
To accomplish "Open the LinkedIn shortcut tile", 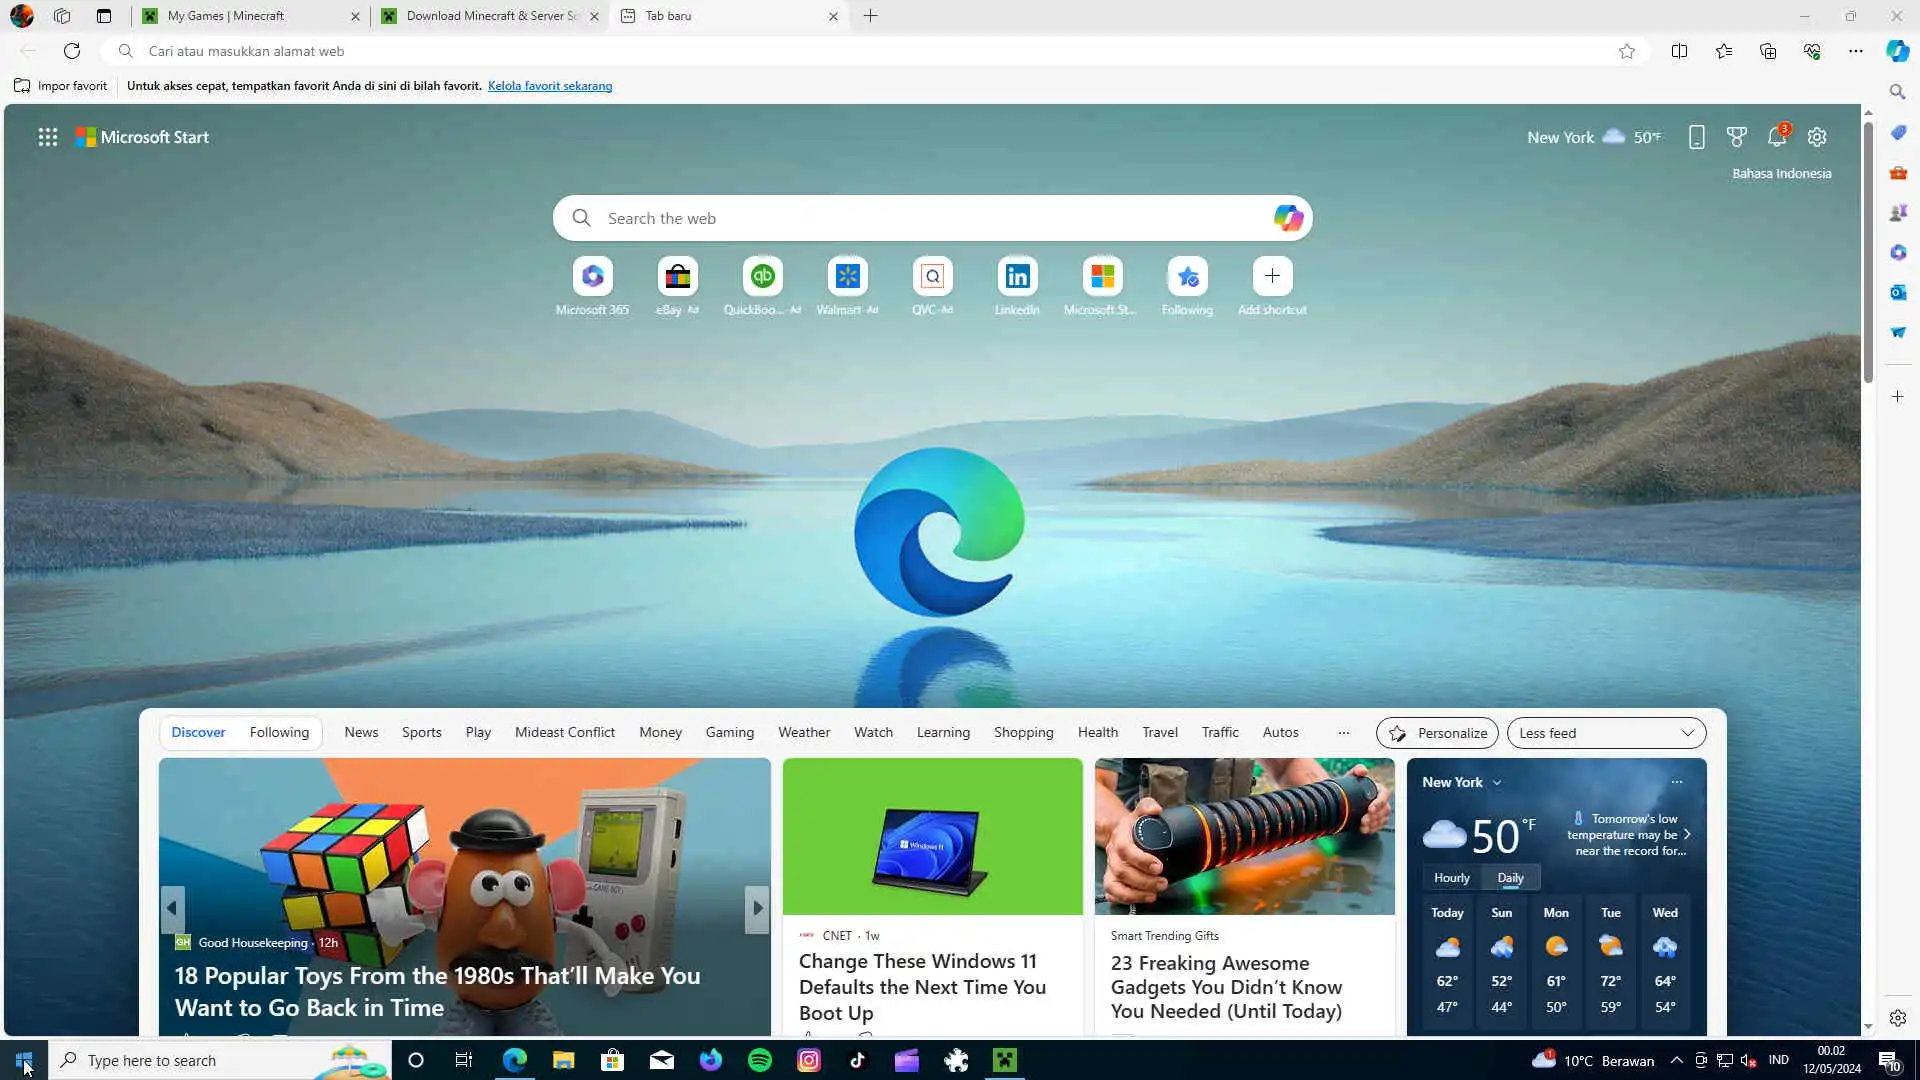I will (1017, 277).
